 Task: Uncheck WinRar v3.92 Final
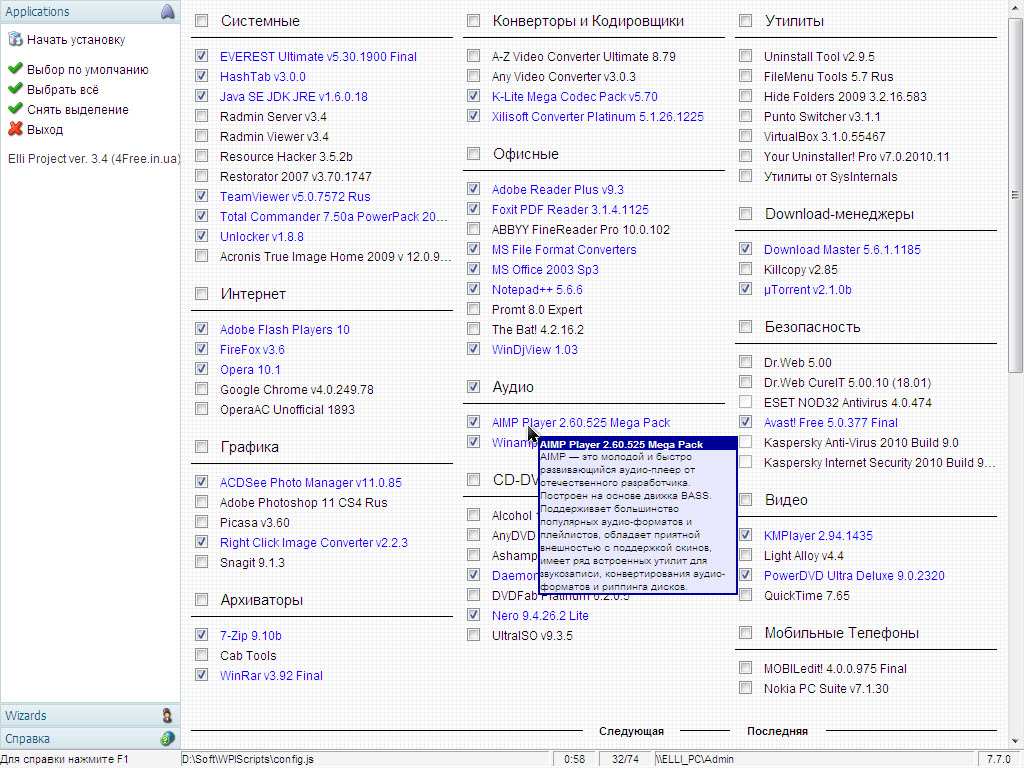(x=201, y=675)
